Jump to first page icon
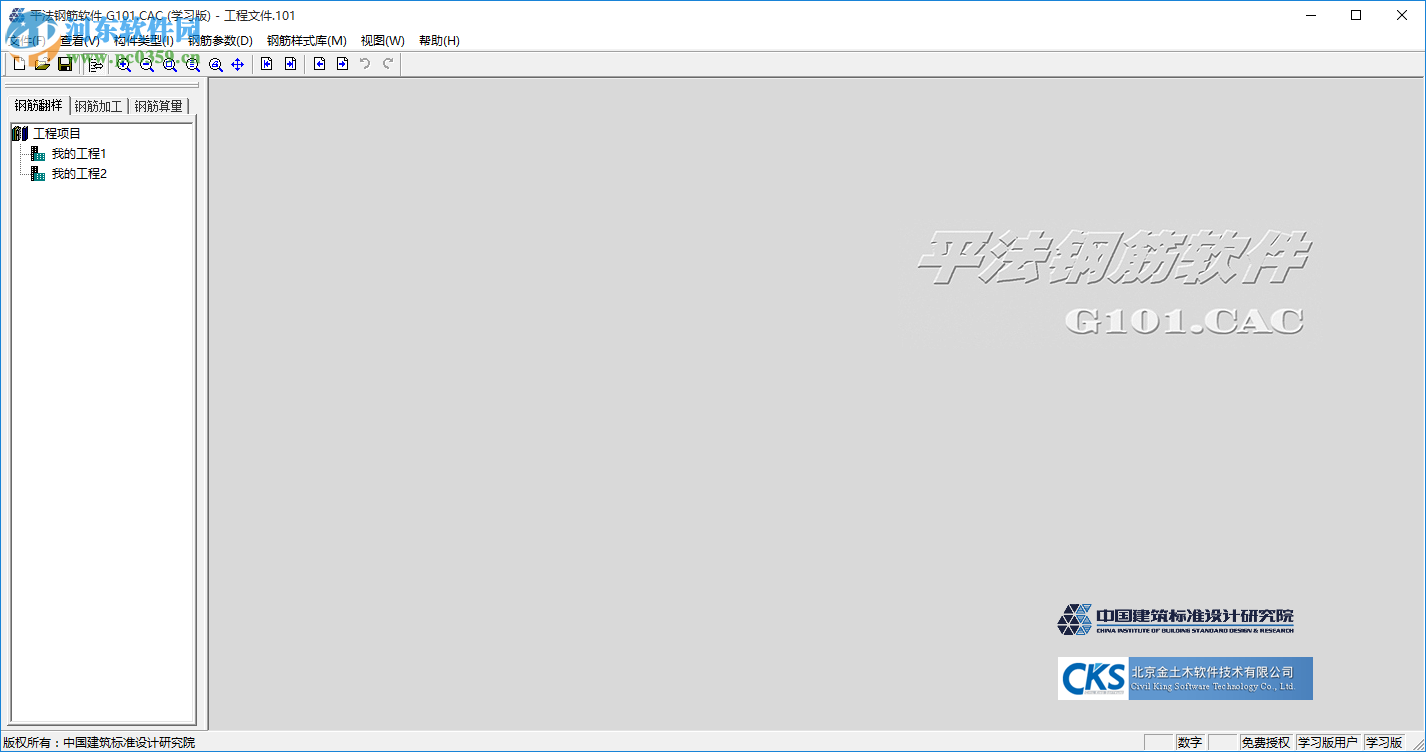The image size is (1426, 752). (x=267, y=64)
